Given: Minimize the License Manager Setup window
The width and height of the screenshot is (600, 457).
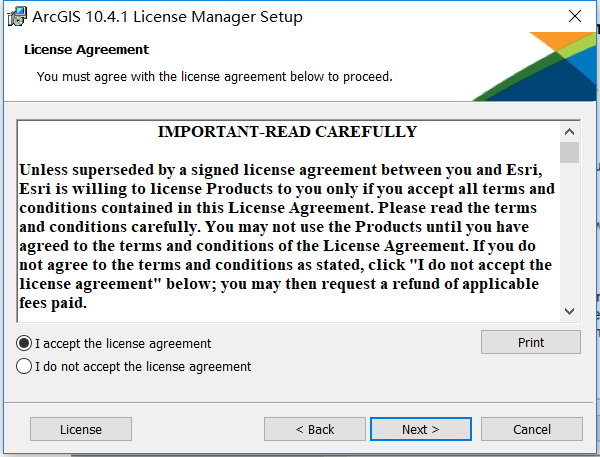Looking at the screenshot, I should [x=482, y=17].
